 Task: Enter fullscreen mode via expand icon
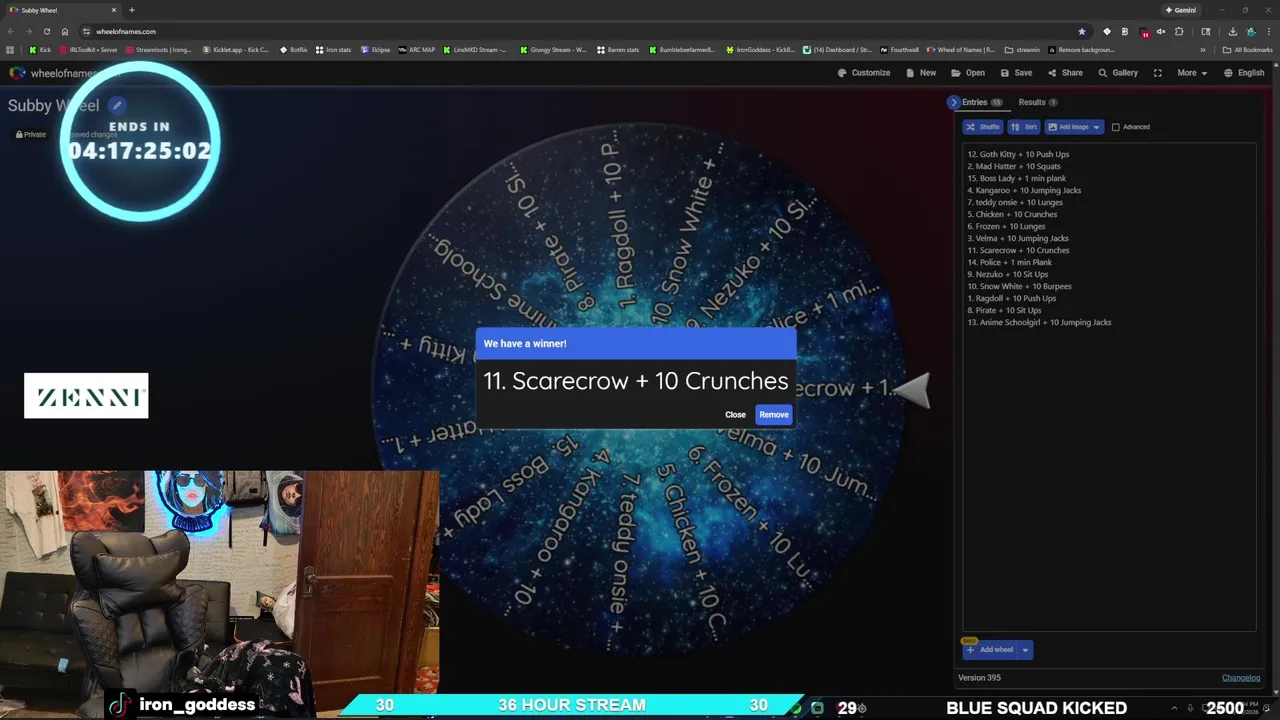click(1158, 73)
